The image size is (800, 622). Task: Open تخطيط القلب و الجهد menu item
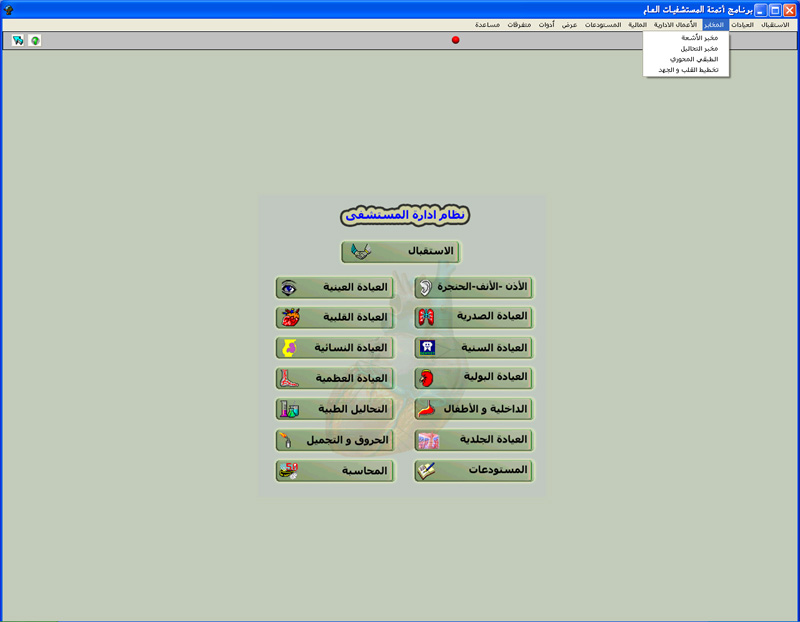690,70
